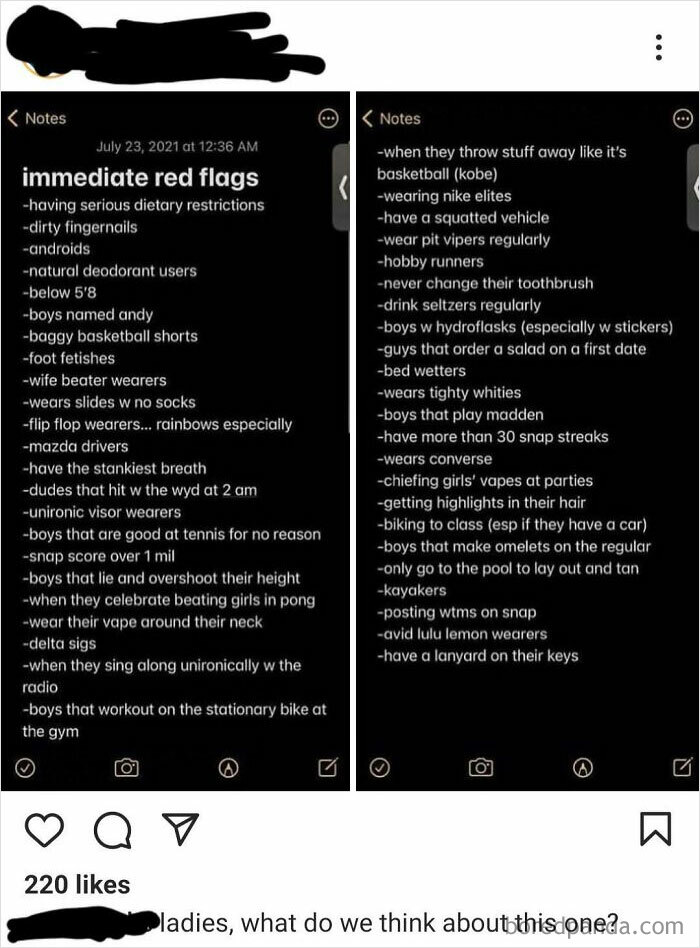The height and width of the screenshot is (948, 700).
Task: Tap the checklist circle icon in the left note
Action: (27, 769)
